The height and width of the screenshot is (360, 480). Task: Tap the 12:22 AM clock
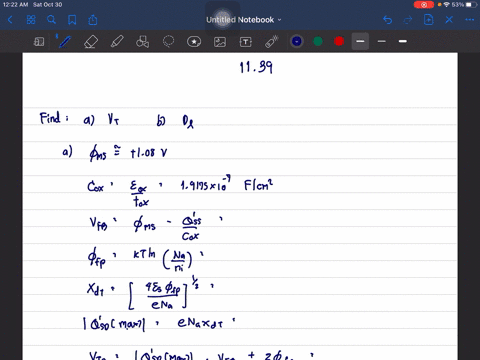(15, 5)
